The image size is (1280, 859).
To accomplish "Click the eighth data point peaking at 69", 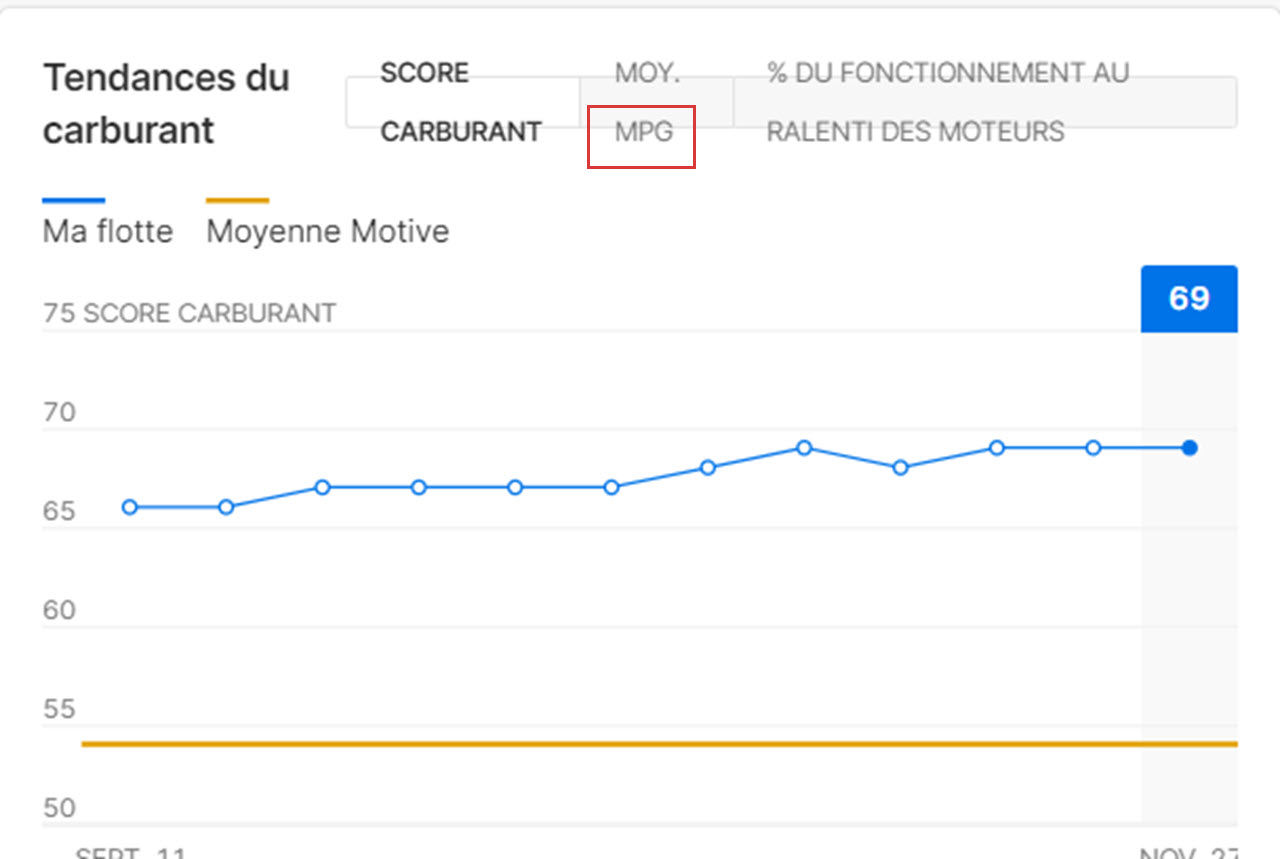I will (x=804, y=448).
